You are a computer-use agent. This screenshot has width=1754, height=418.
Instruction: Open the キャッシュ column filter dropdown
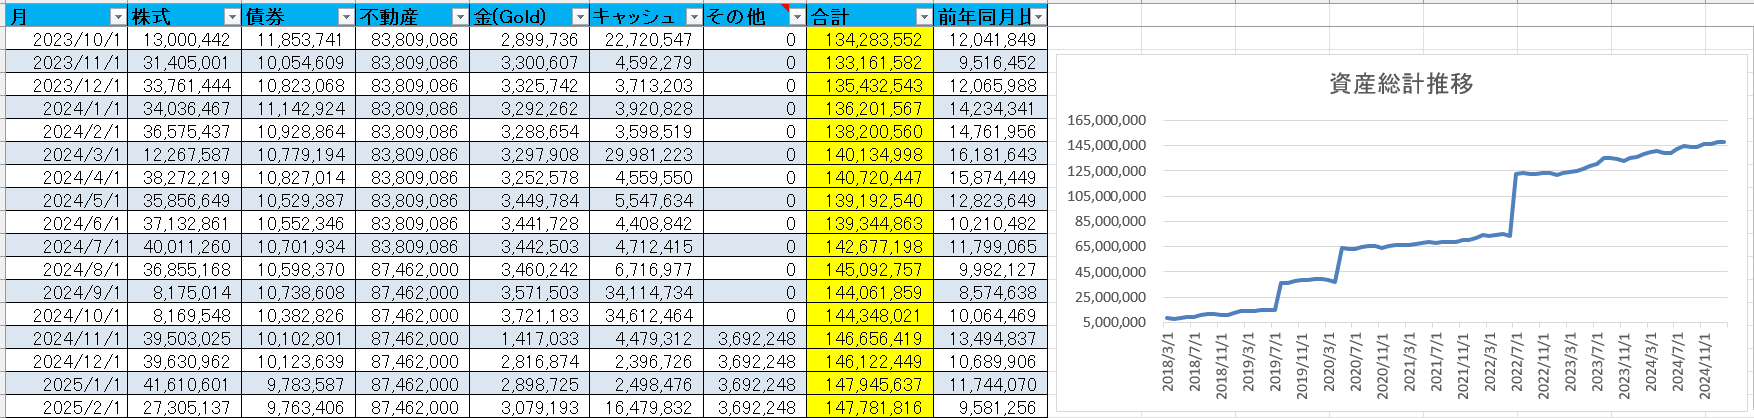pyautogui.click(x=694, y=17)
